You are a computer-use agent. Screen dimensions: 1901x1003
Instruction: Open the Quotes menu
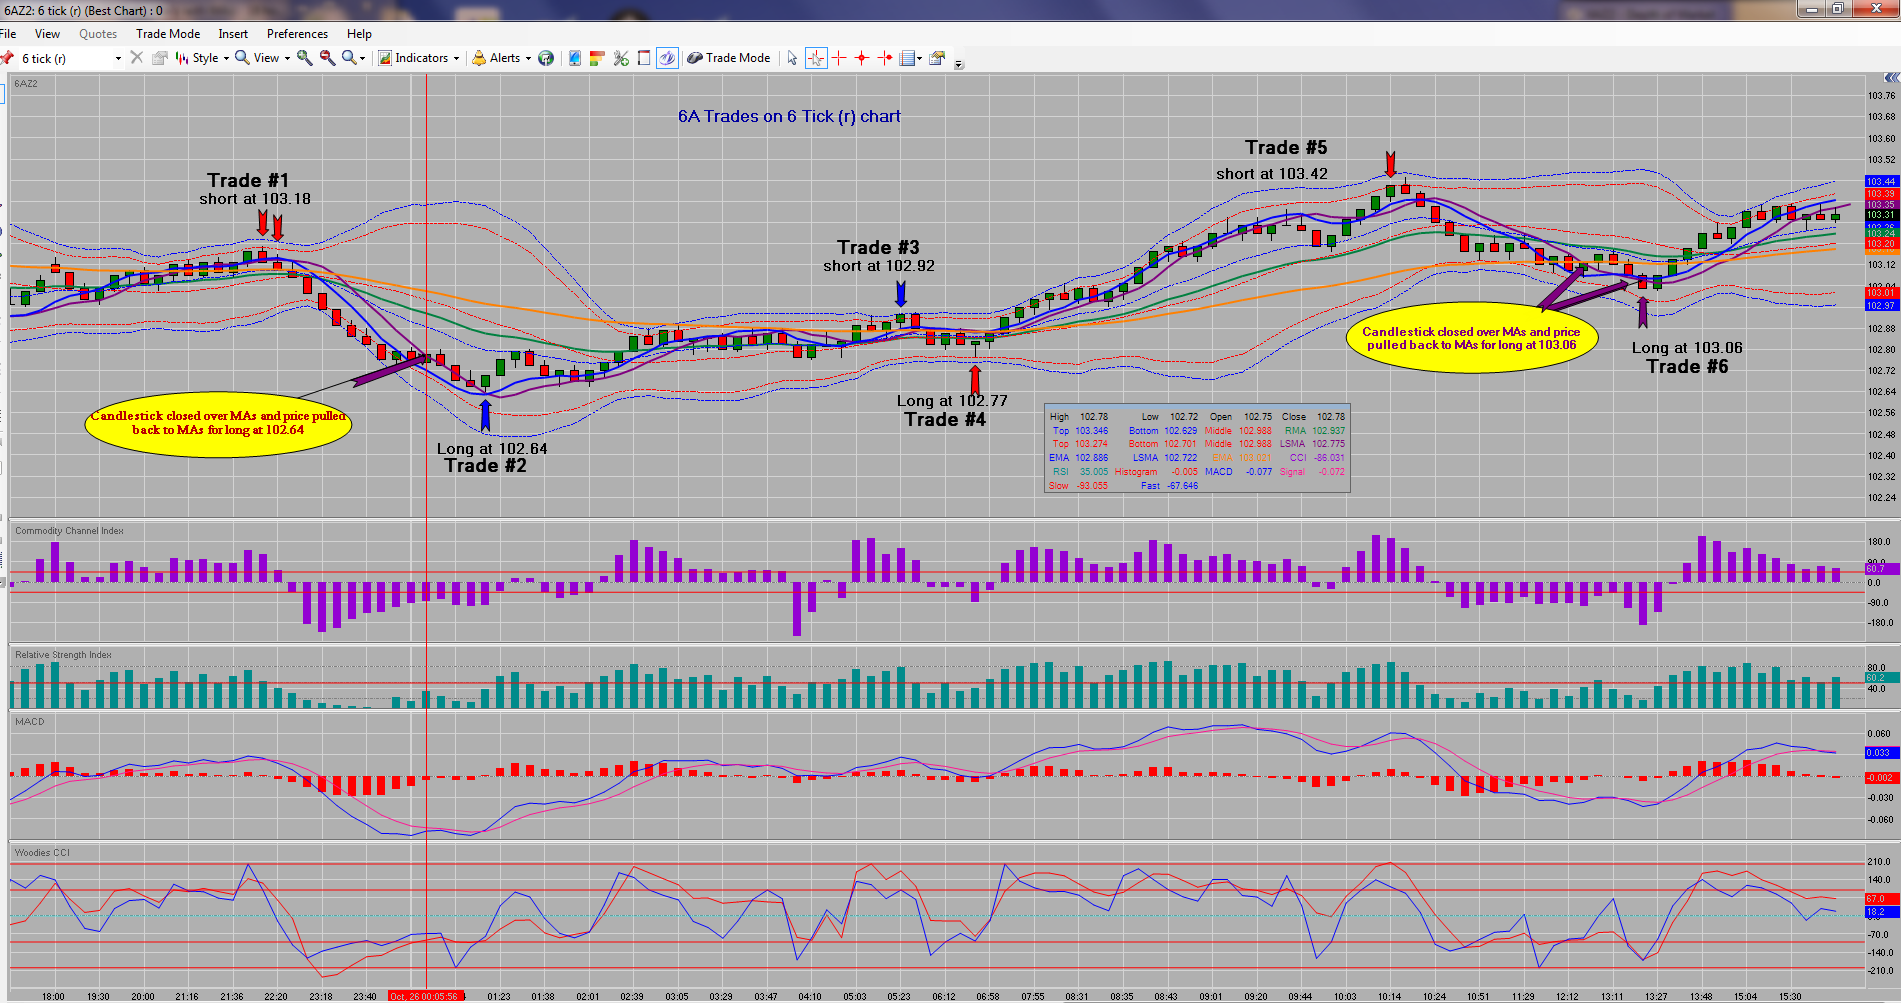click(x=98, y=34)
